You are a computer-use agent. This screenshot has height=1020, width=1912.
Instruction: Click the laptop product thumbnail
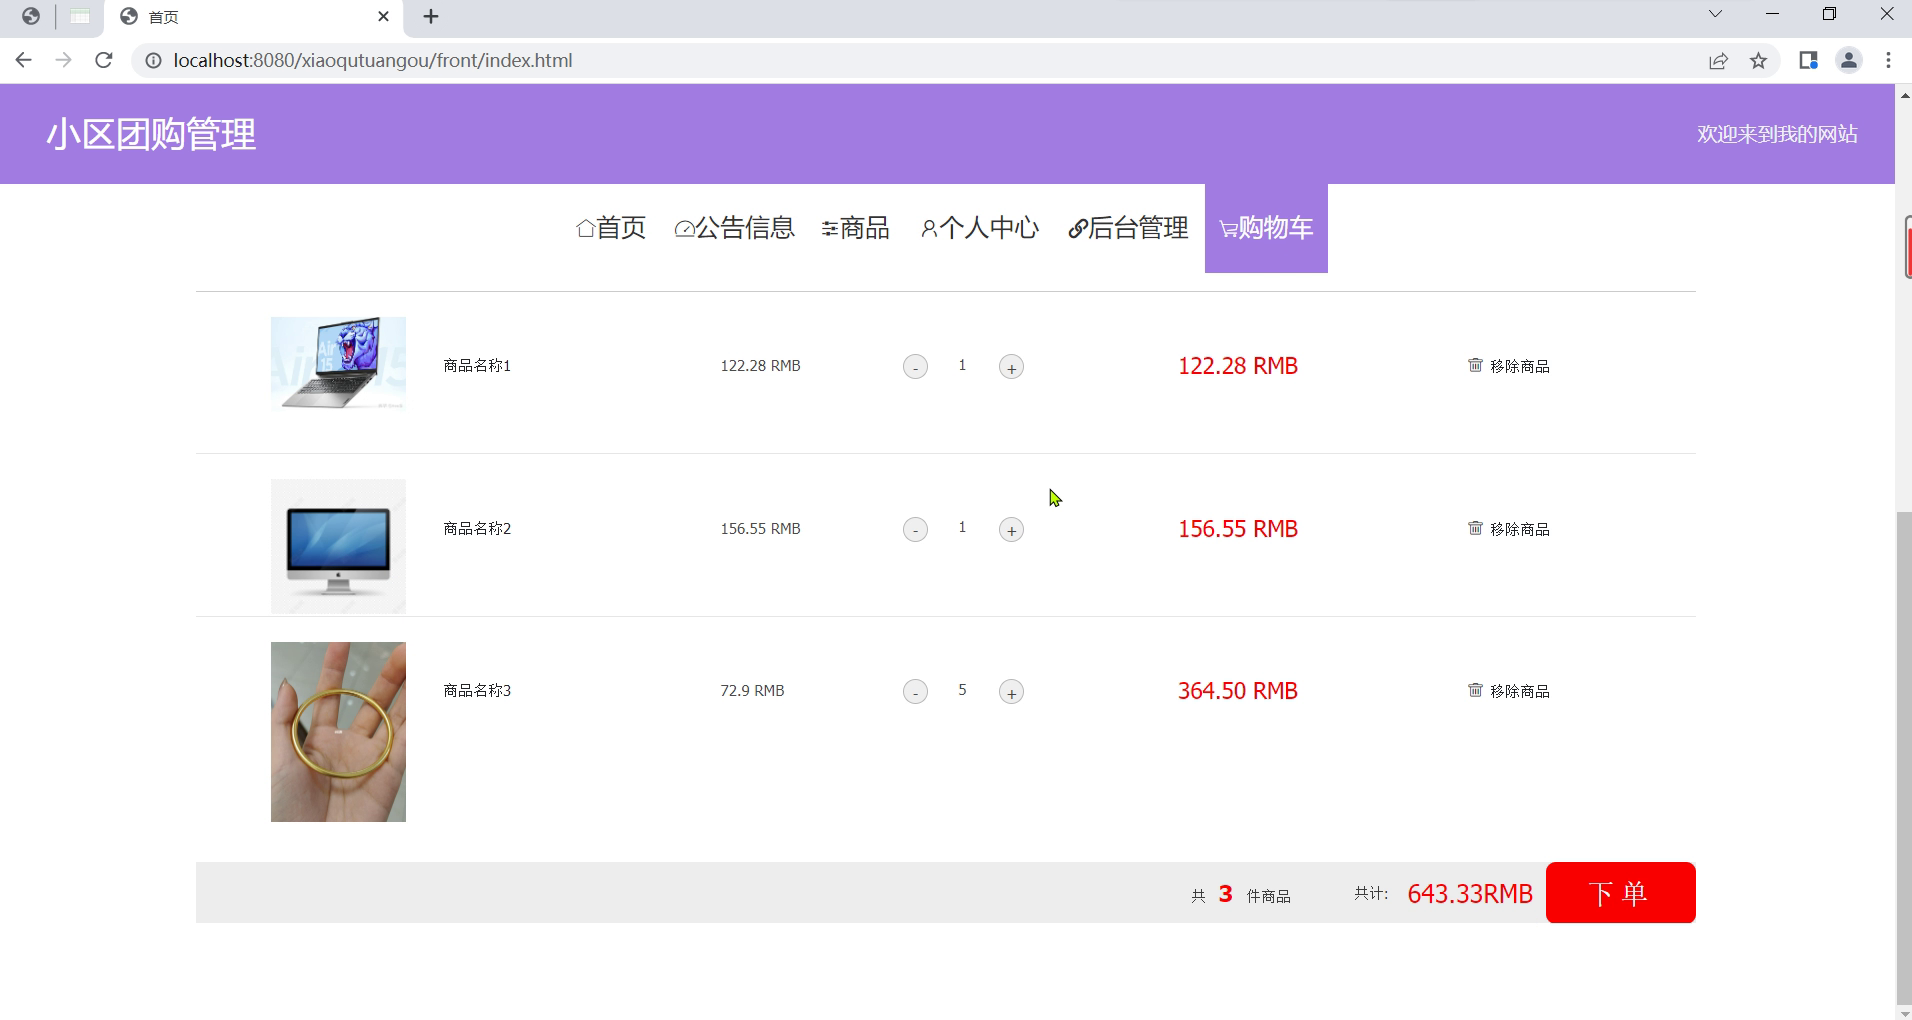point(338,364)
